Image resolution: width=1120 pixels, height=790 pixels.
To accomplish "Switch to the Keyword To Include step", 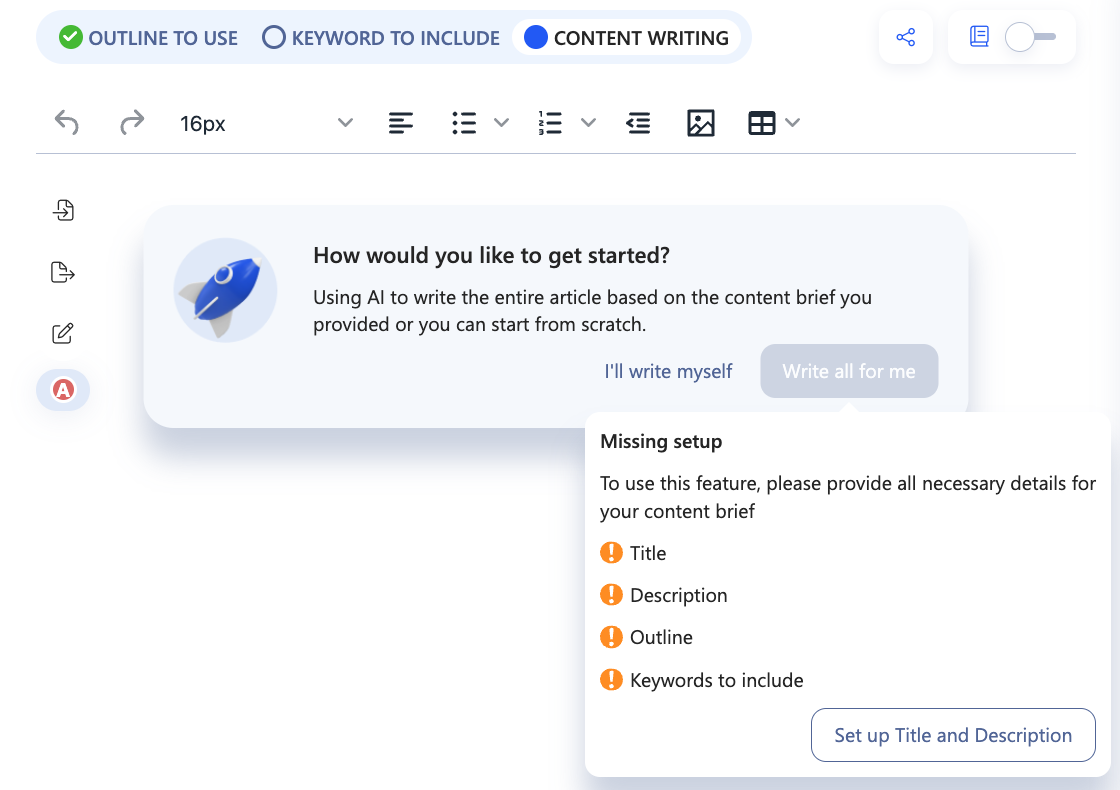I will [x=381, y=38].
